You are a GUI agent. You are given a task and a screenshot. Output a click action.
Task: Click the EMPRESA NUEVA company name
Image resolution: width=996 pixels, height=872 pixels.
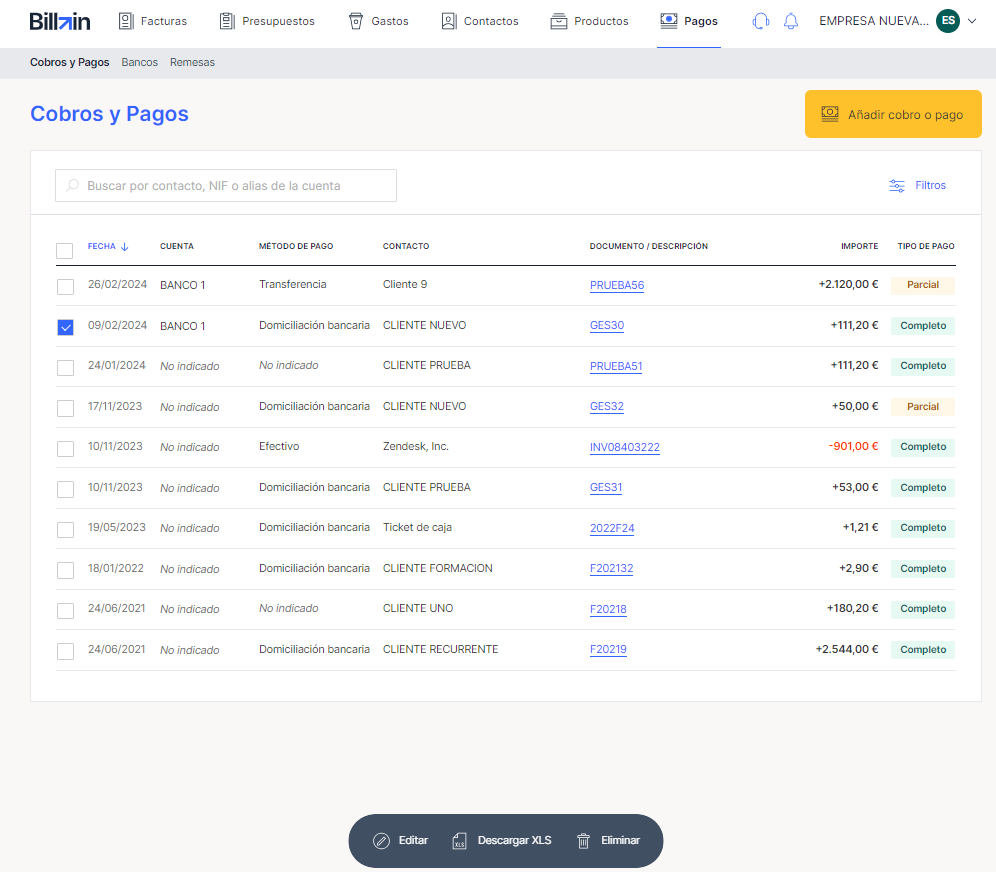point(873,21)
